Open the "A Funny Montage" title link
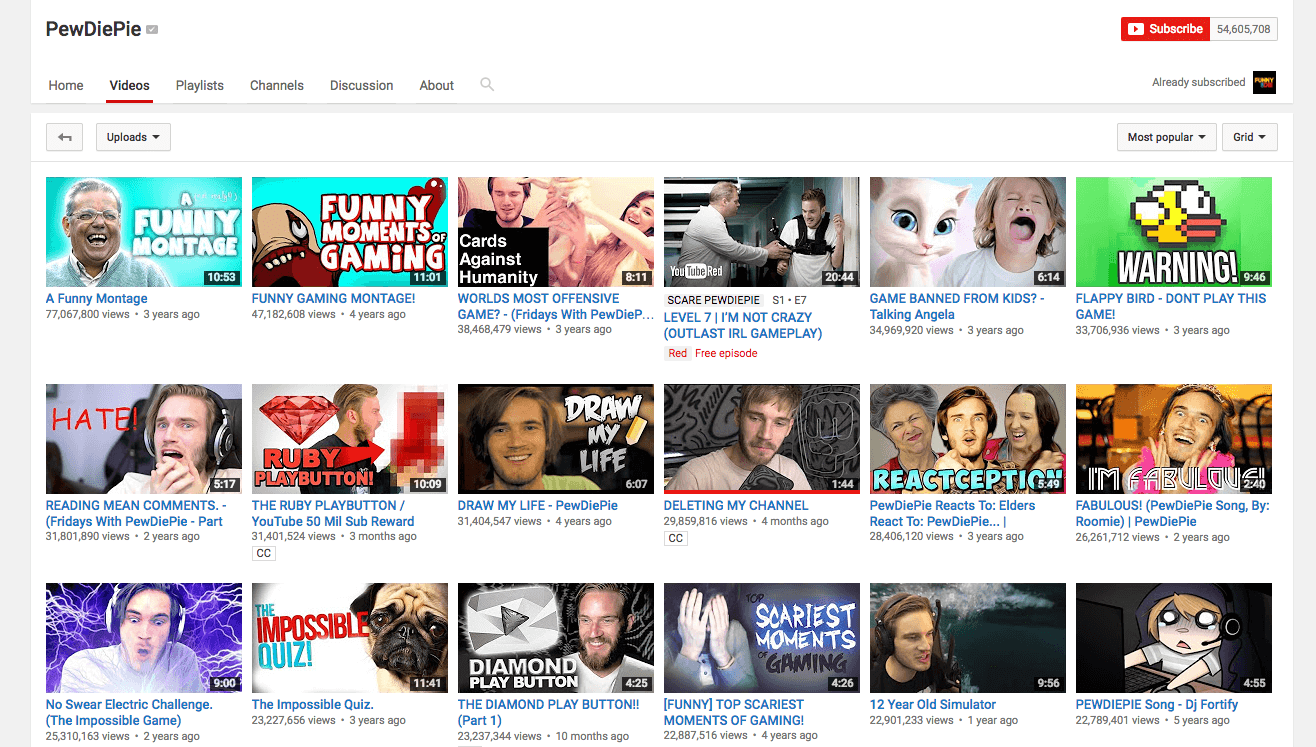This screenshot has height=747, width=1316. click(96, 298)
